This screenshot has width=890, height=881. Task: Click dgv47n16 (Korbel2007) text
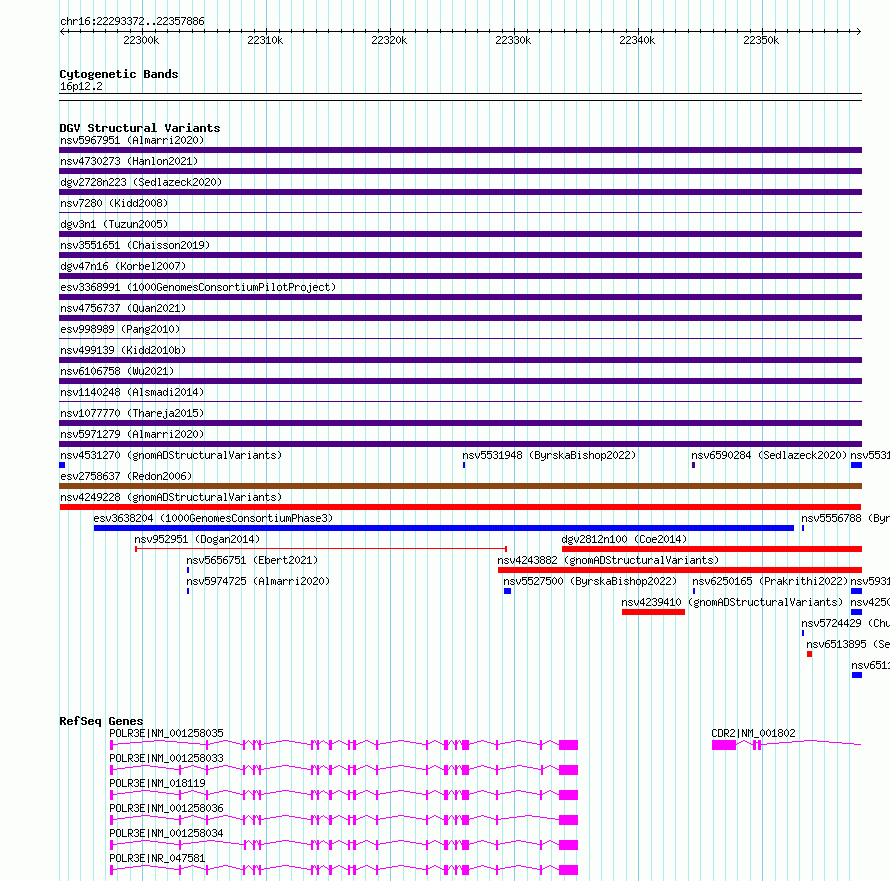(x=123, y=266)
